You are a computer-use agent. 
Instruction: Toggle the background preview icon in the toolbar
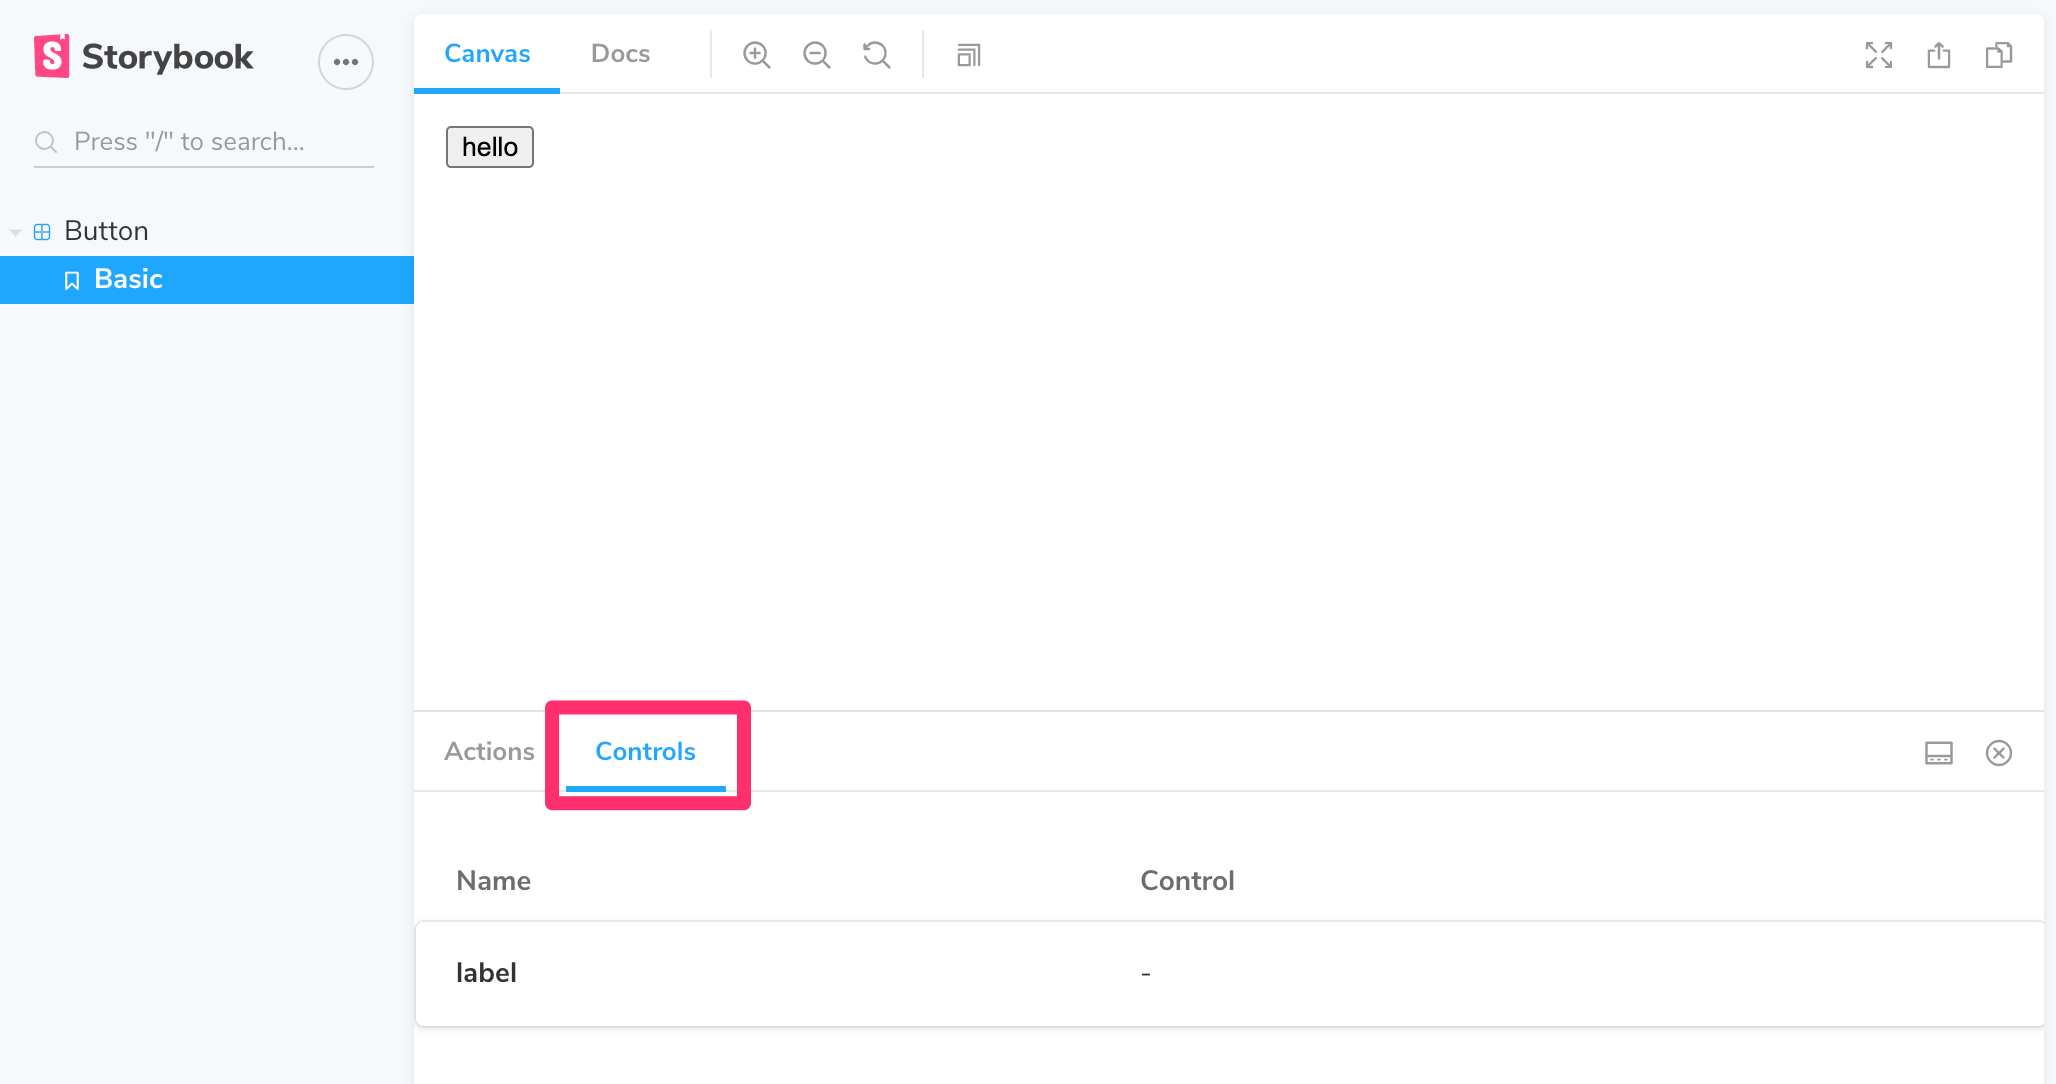click(x=968, y=55)
